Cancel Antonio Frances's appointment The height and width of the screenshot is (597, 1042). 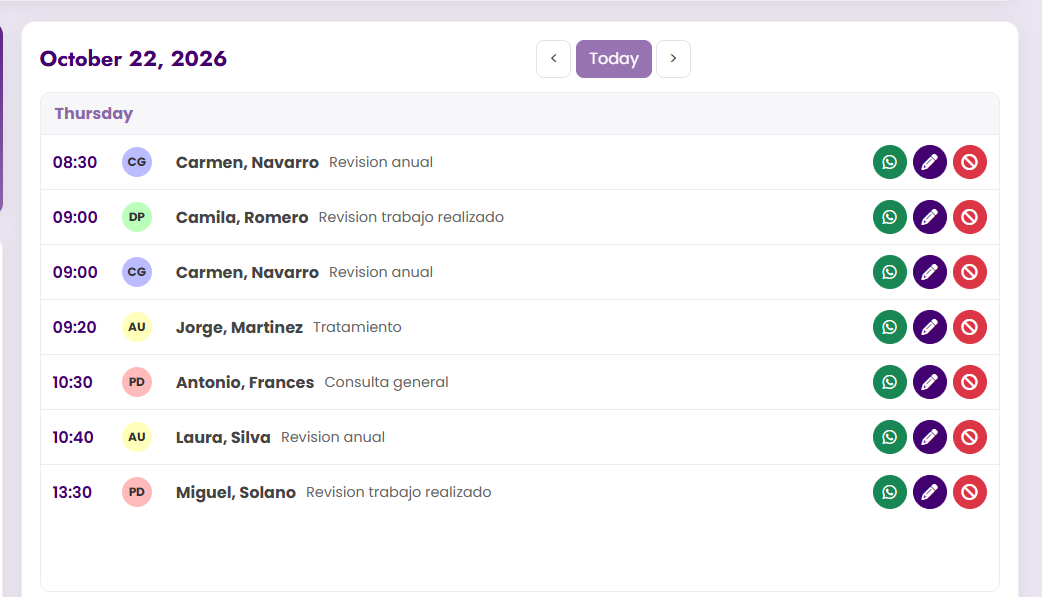tap(970, 382)
